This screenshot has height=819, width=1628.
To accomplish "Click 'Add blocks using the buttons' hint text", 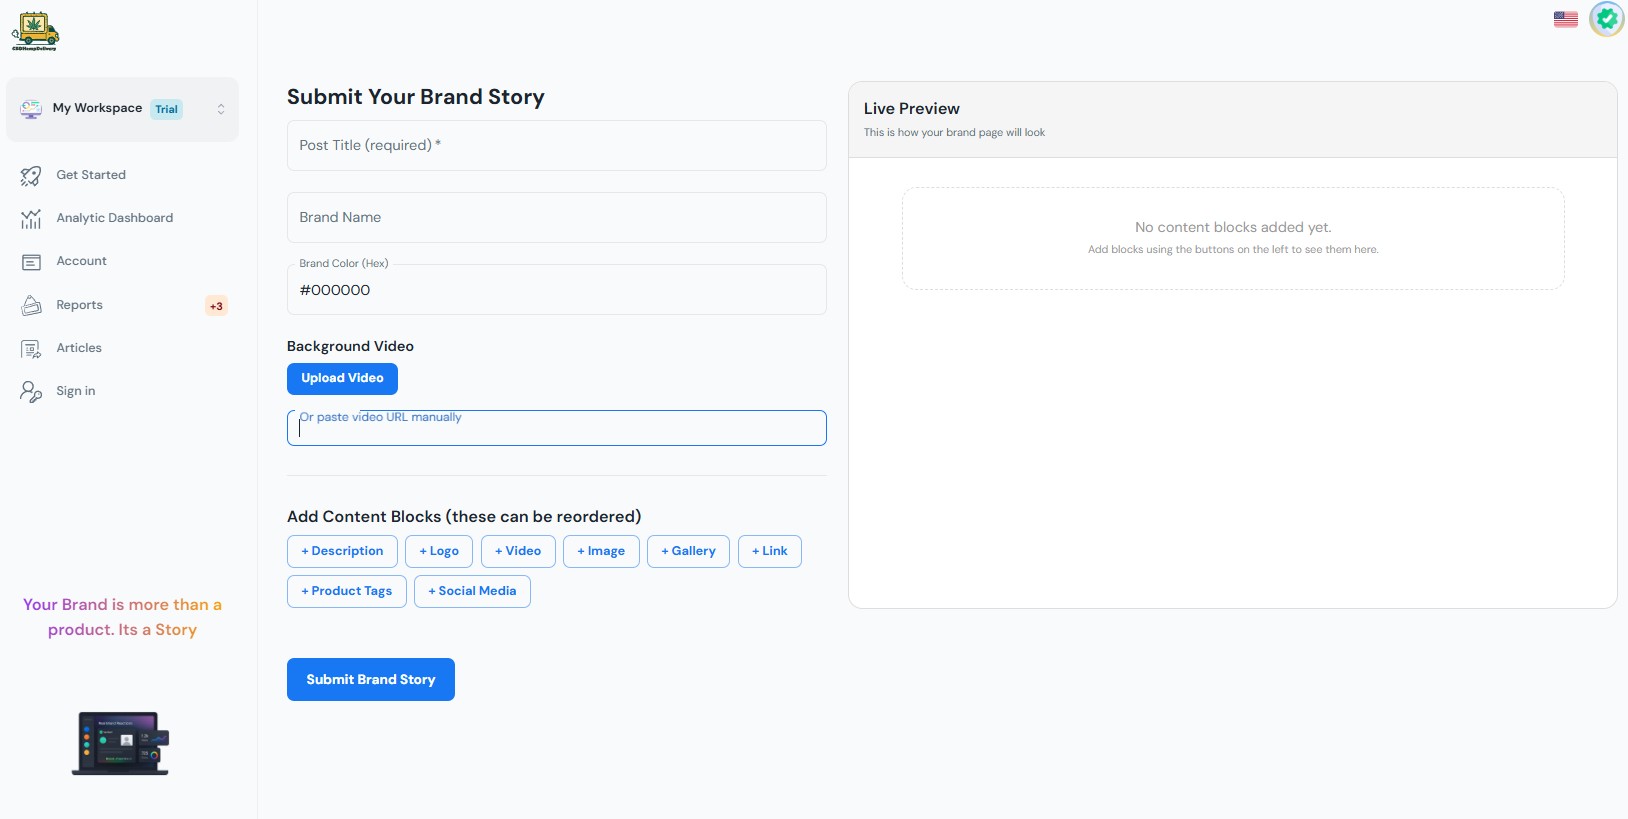I will click(1233, 249).
